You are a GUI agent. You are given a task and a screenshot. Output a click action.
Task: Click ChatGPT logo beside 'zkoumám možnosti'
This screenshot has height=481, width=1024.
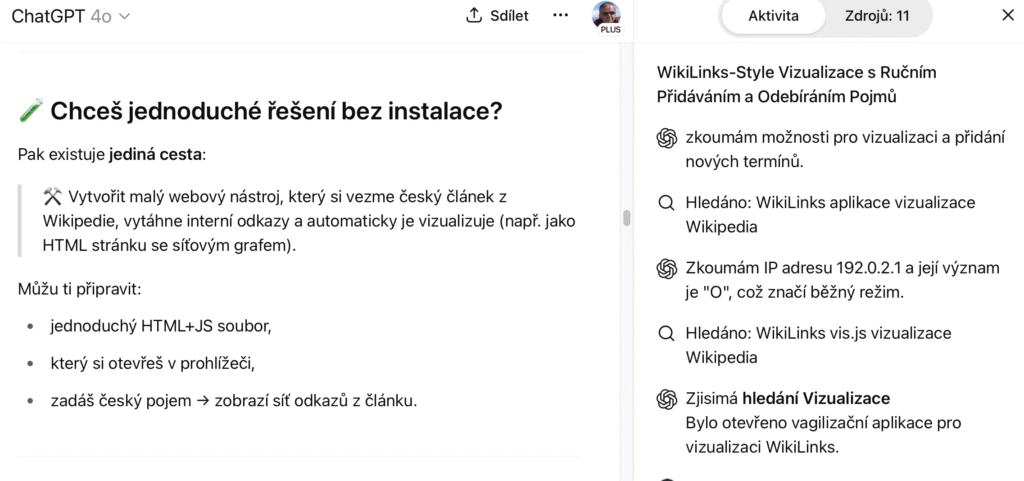point(666,138)
